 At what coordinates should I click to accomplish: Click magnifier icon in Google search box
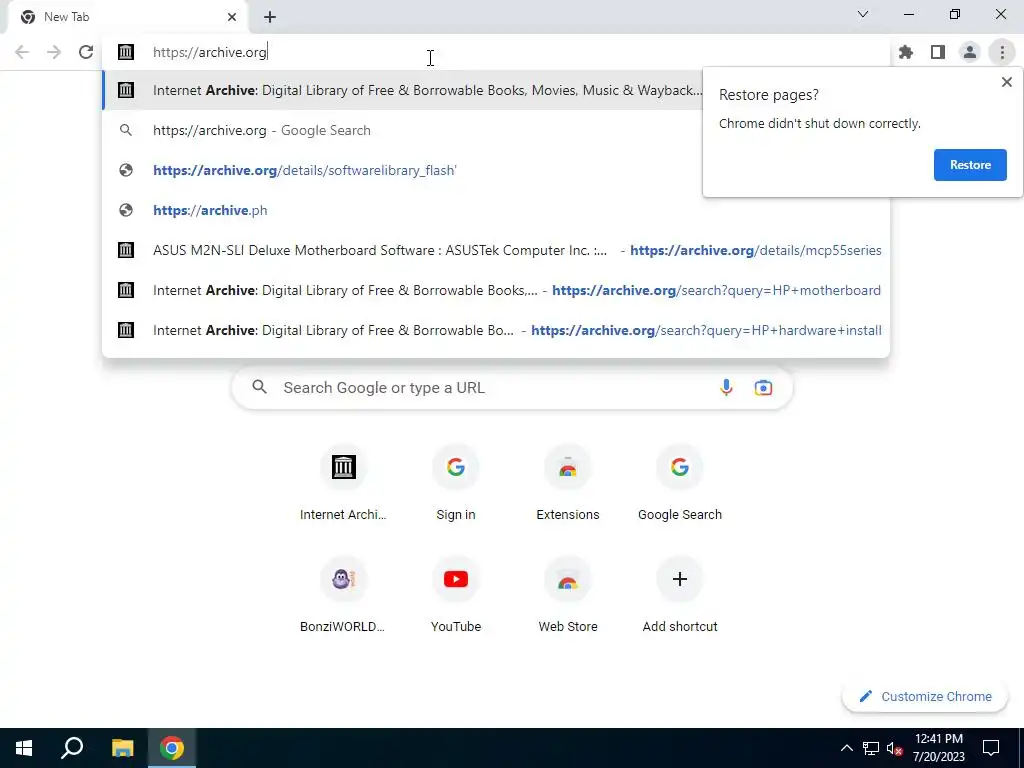[260, 387]
